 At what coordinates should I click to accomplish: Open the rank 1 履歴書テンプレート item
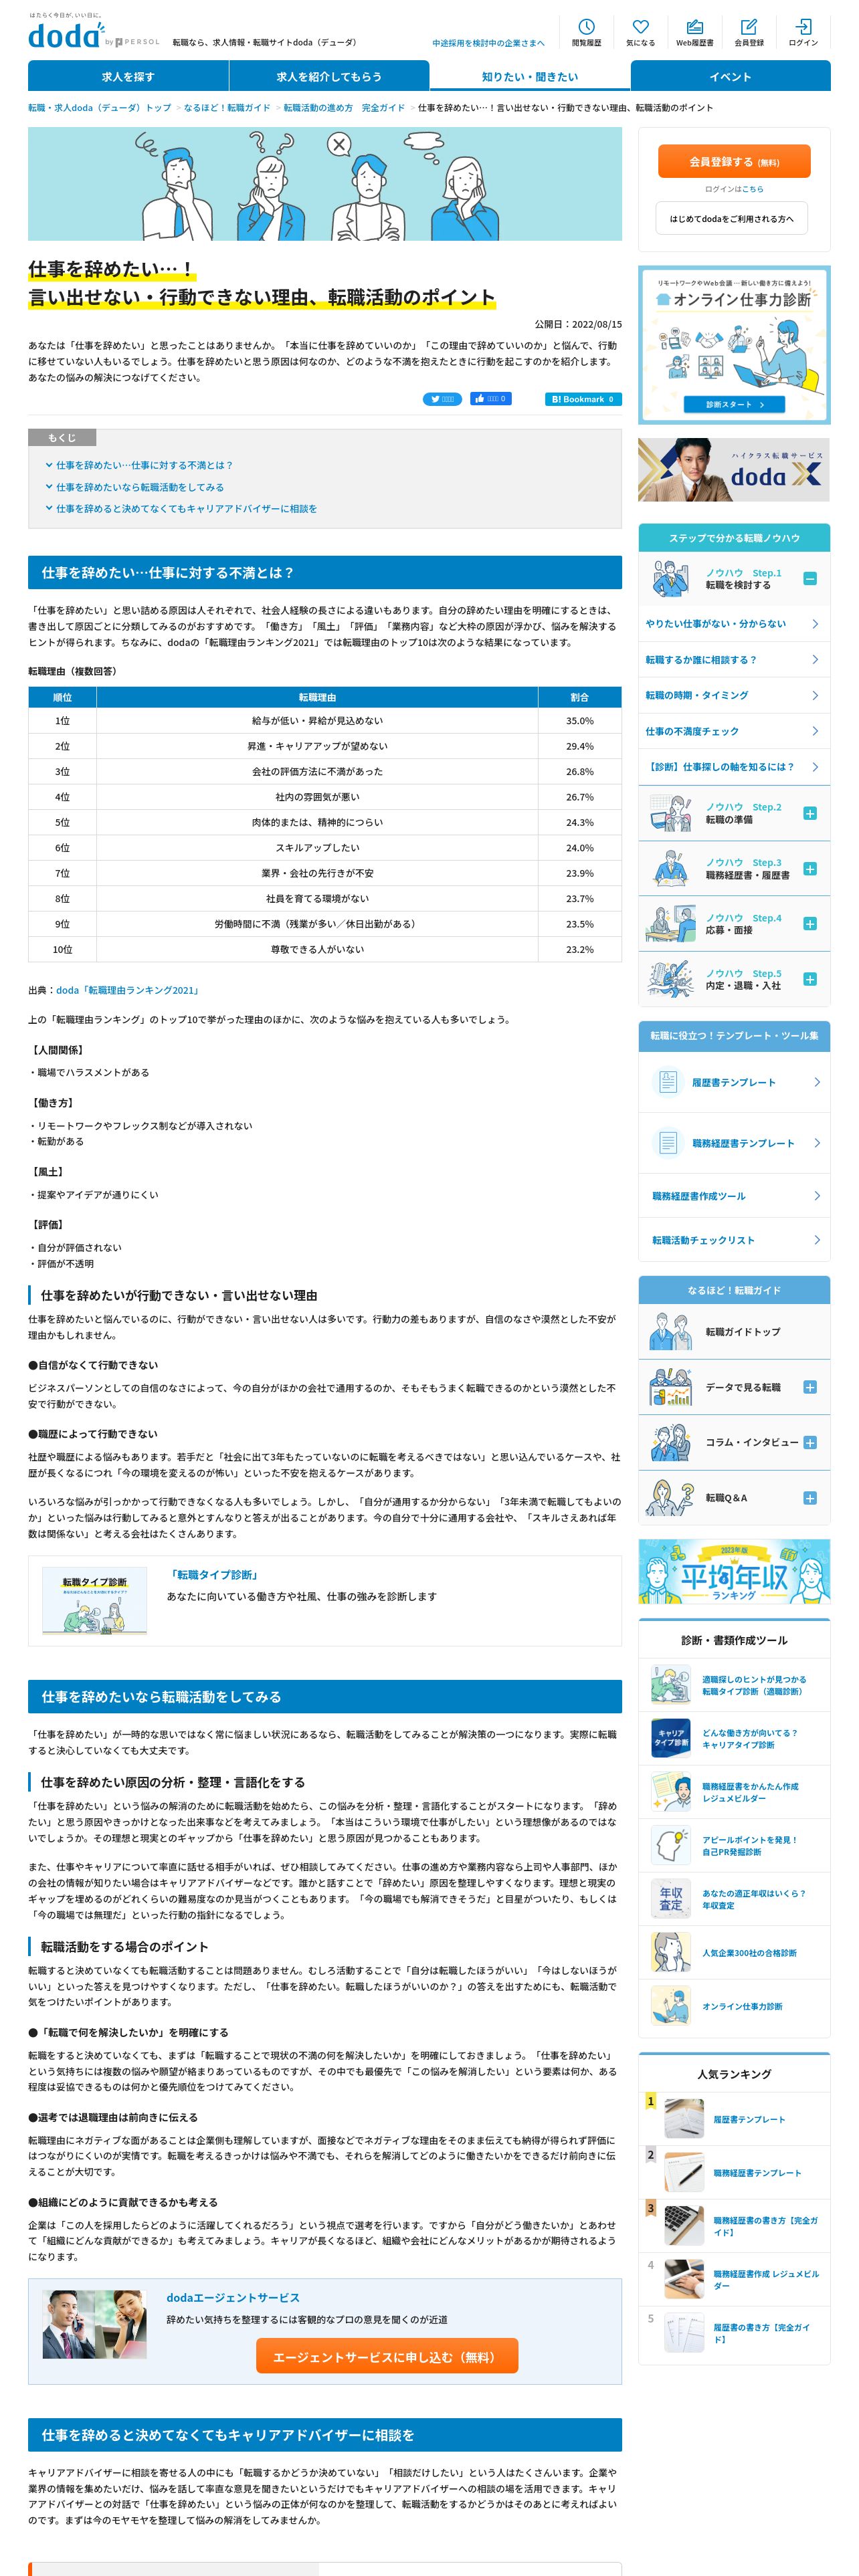(734, 2120)
